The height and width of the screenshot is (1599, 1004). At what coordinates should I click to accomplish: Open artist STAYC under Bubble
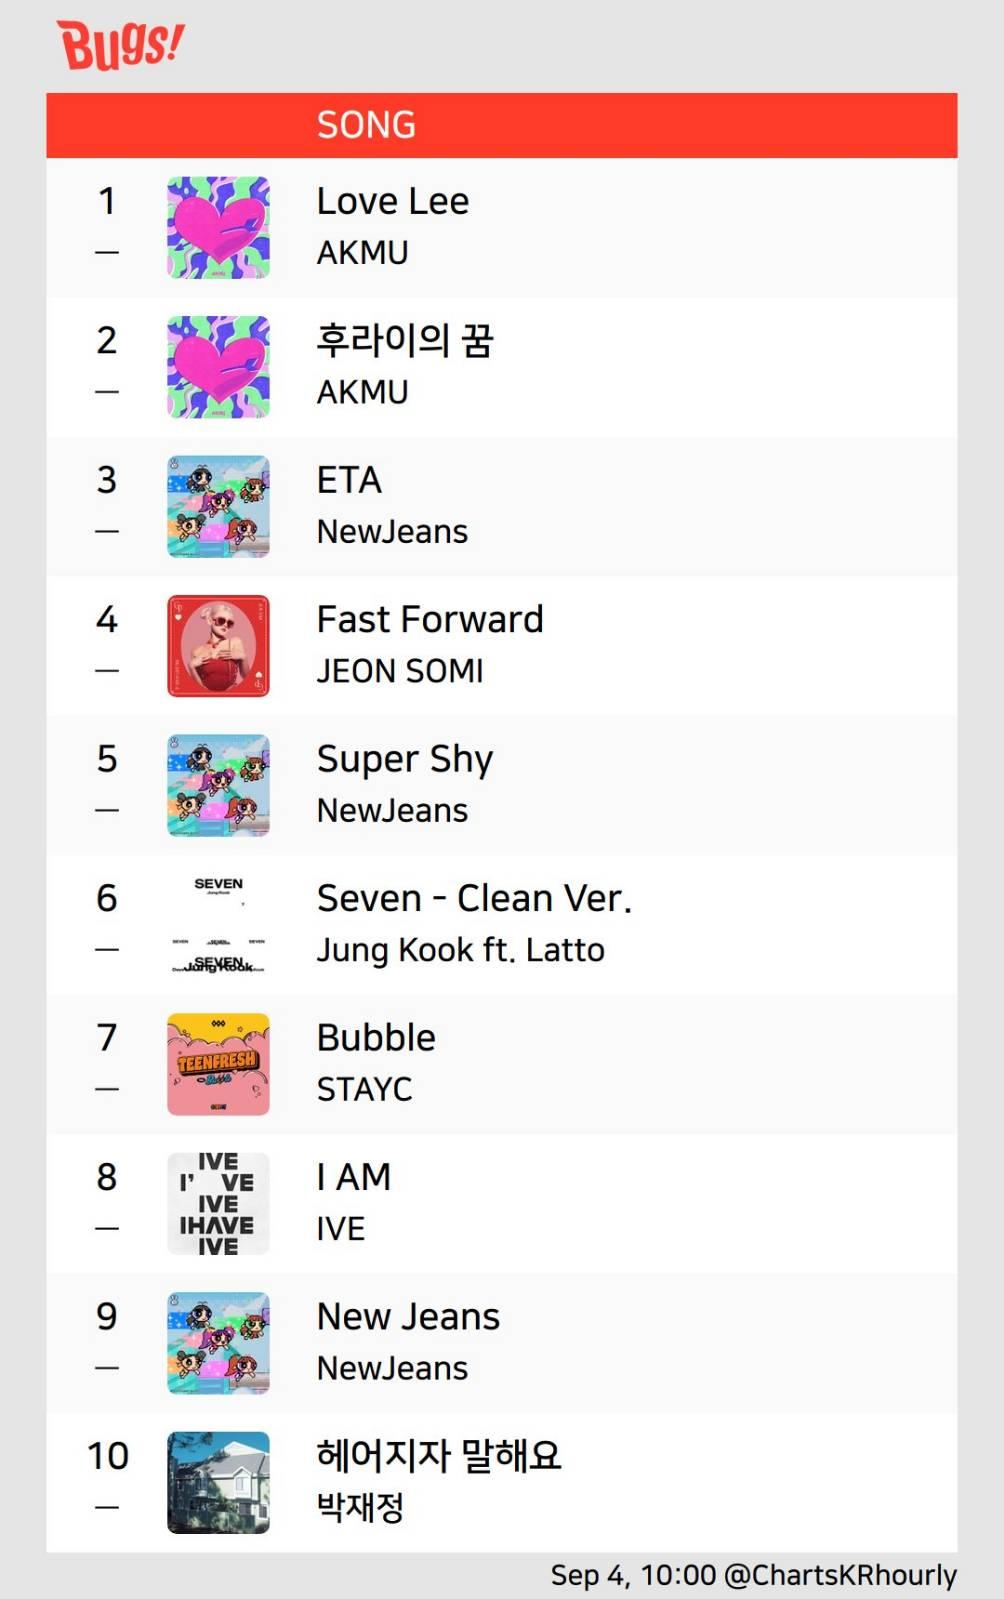pyautogui.click(x=364, y=1089)
